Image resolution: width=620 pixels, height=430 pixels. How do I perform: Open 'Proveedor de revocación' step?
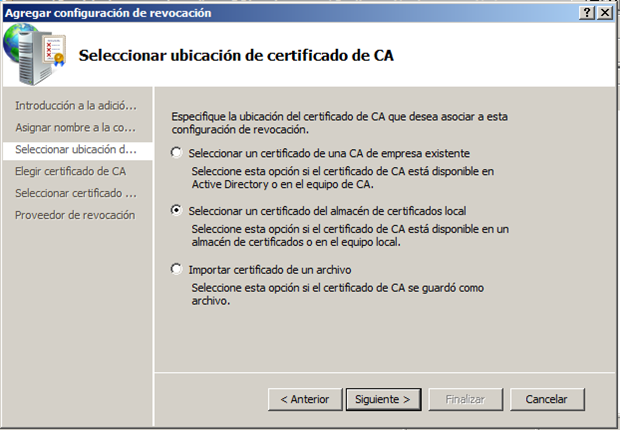(75, 215)
